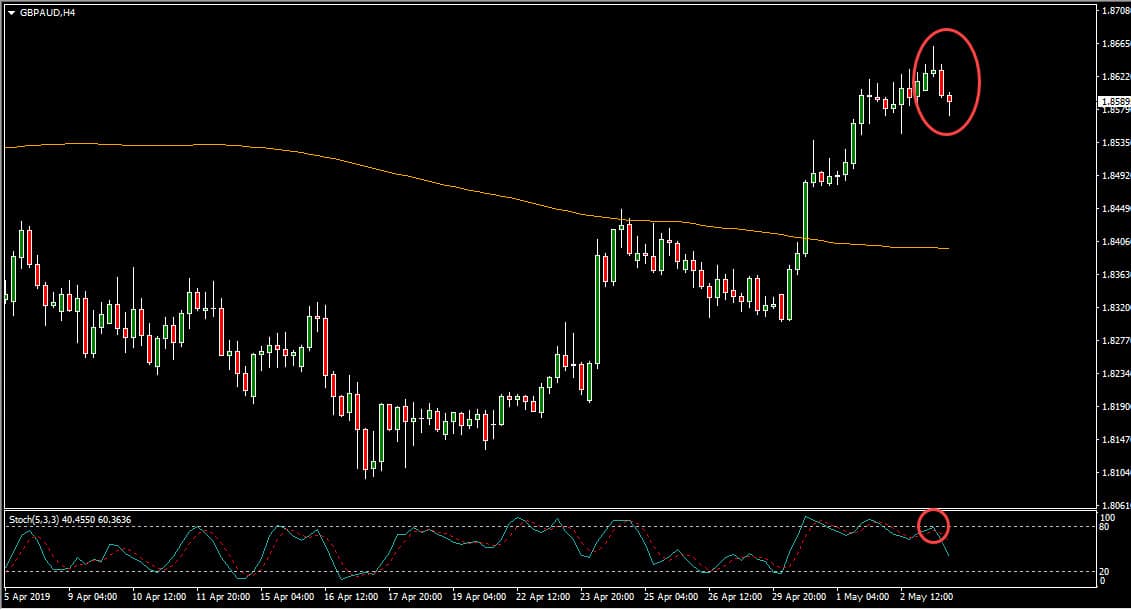Select the 80 level on the stochastic scale
This screenshot has height=610, width=1131.
[1103, 527]
